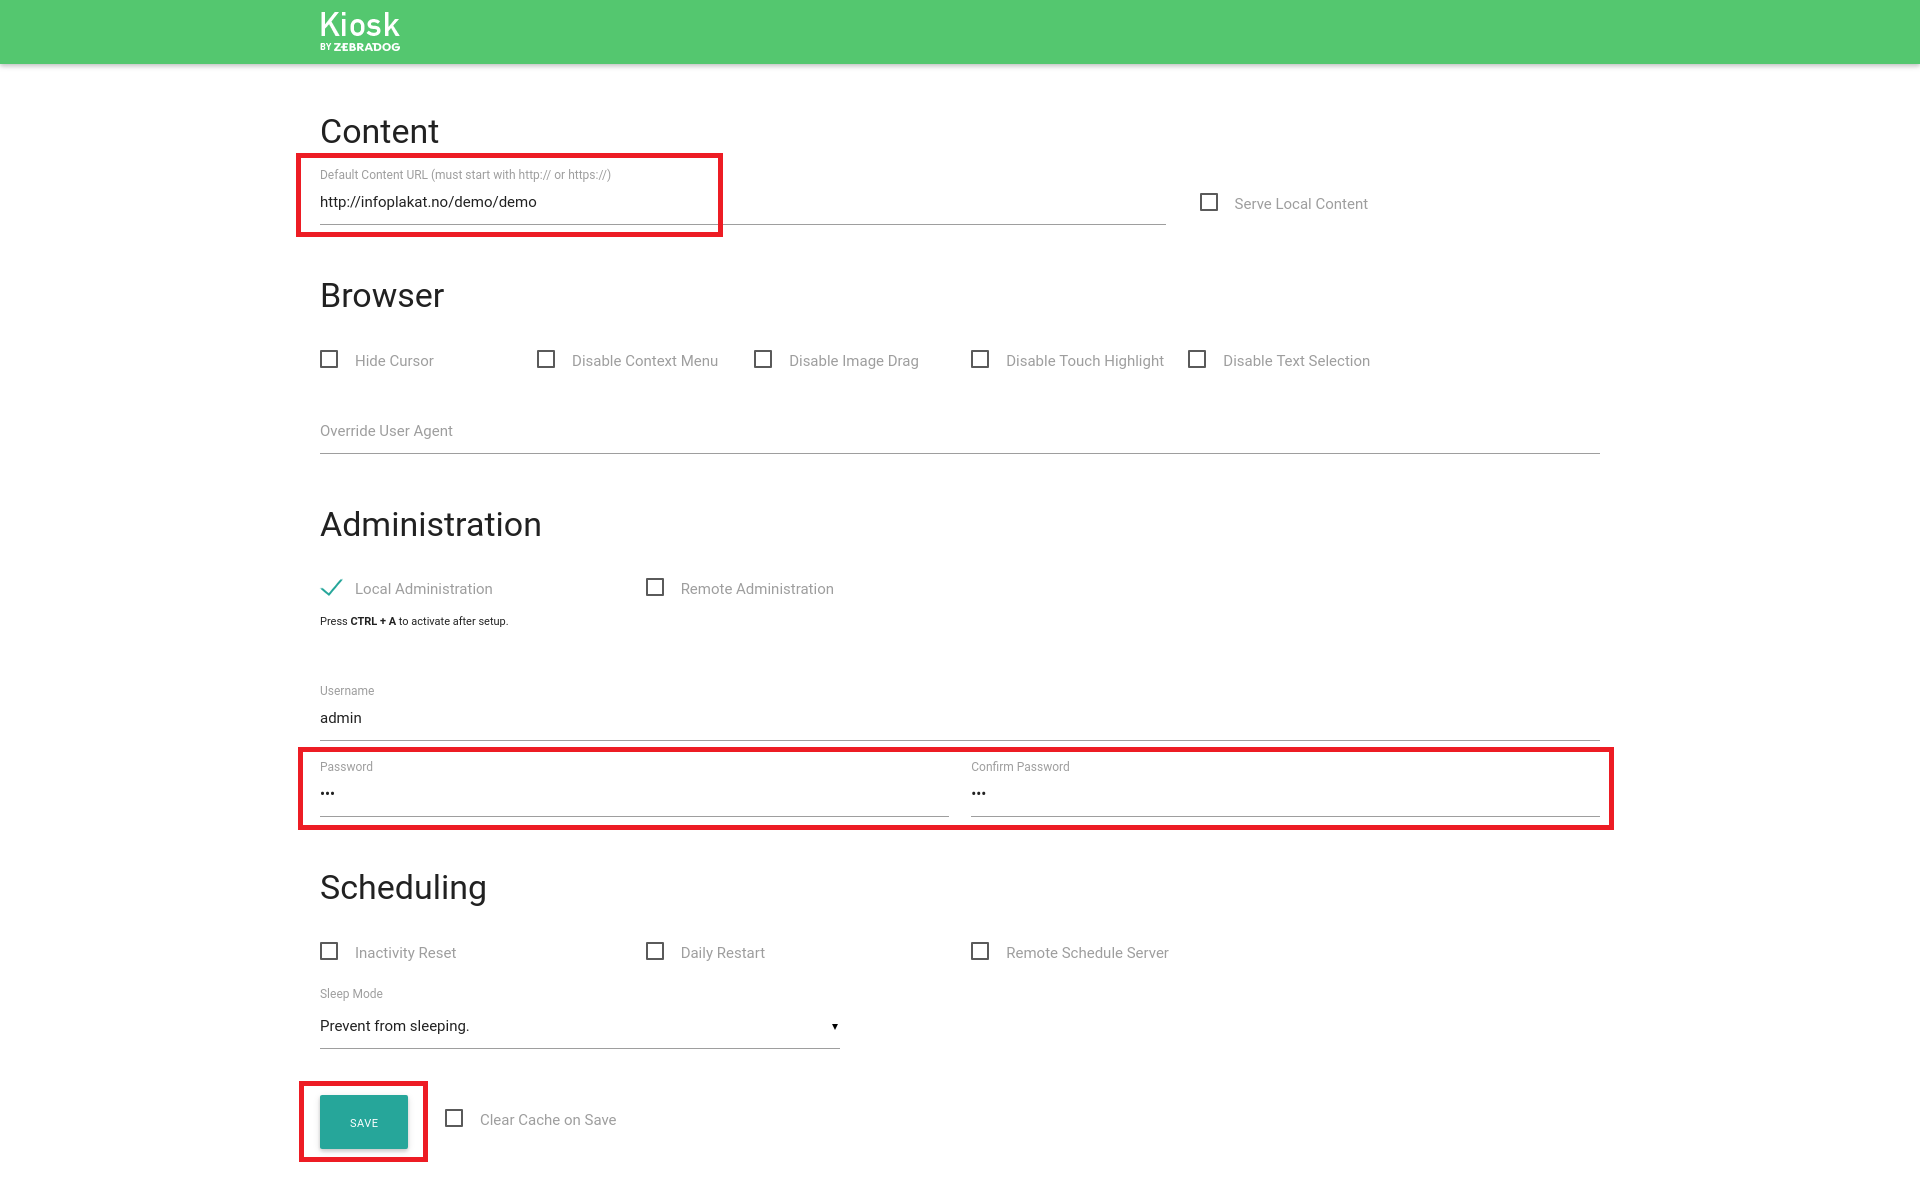Check Disable Context Menu option
1920x1200 pixels.
click(x=546, y=360)
